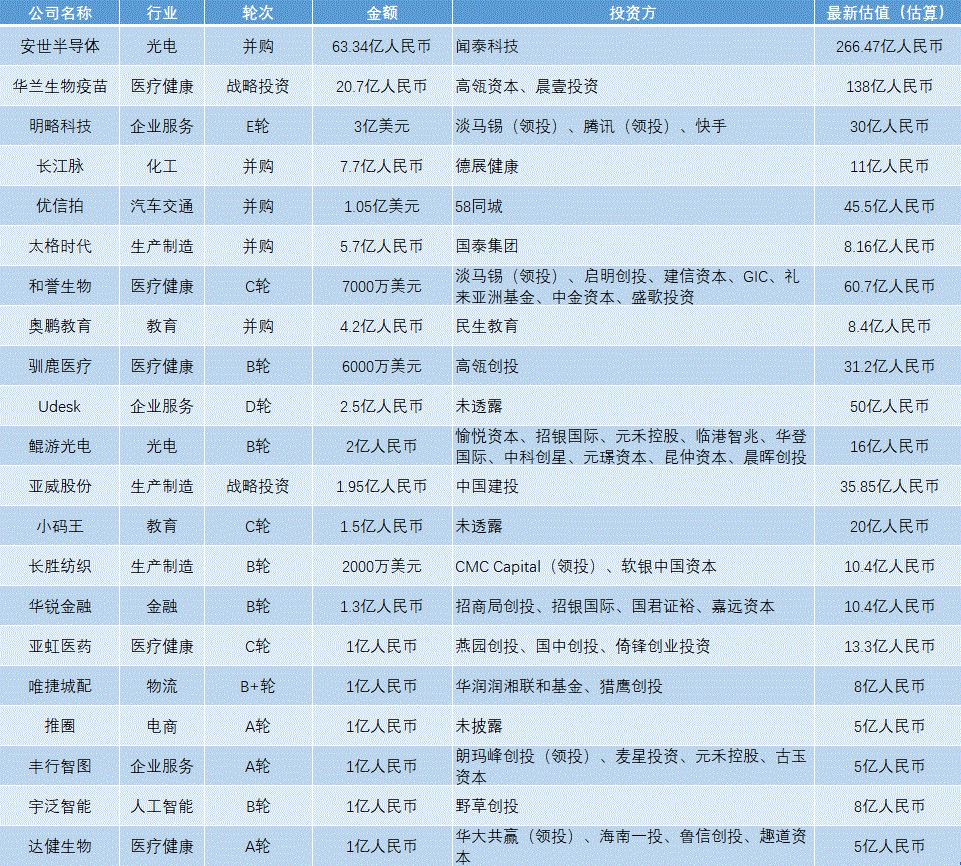The image size is (961, 866).
Task: Select the amount 7.7亿人民币
Action: point(382,165)
